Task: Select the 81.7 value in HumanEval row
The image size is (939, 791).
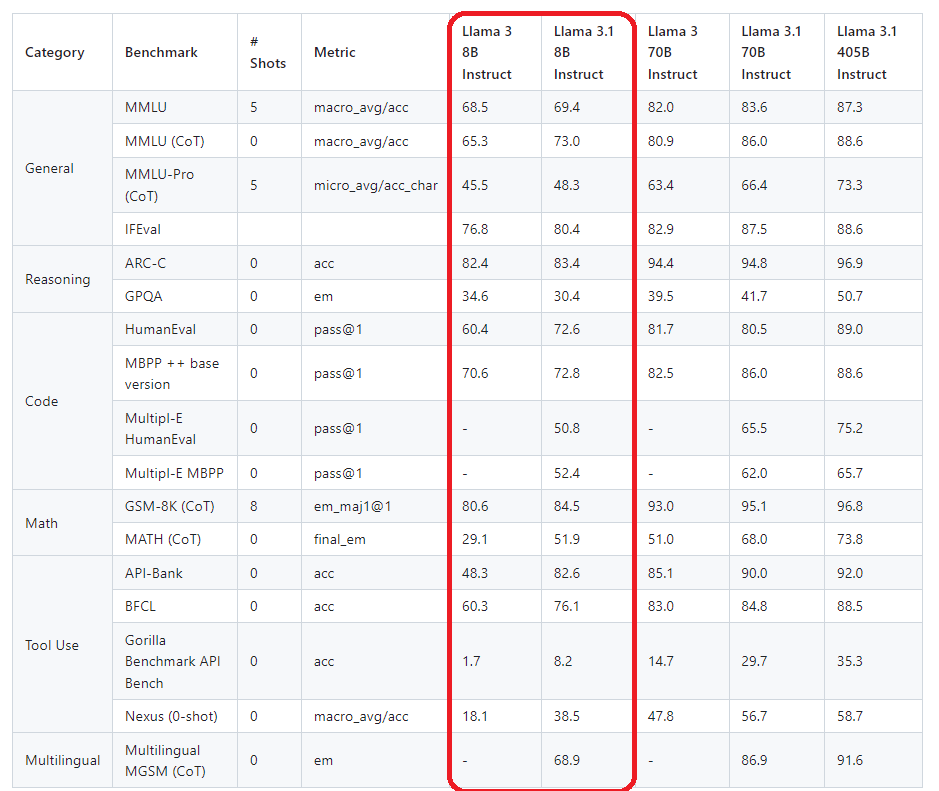Action: [x=661, y=329]
